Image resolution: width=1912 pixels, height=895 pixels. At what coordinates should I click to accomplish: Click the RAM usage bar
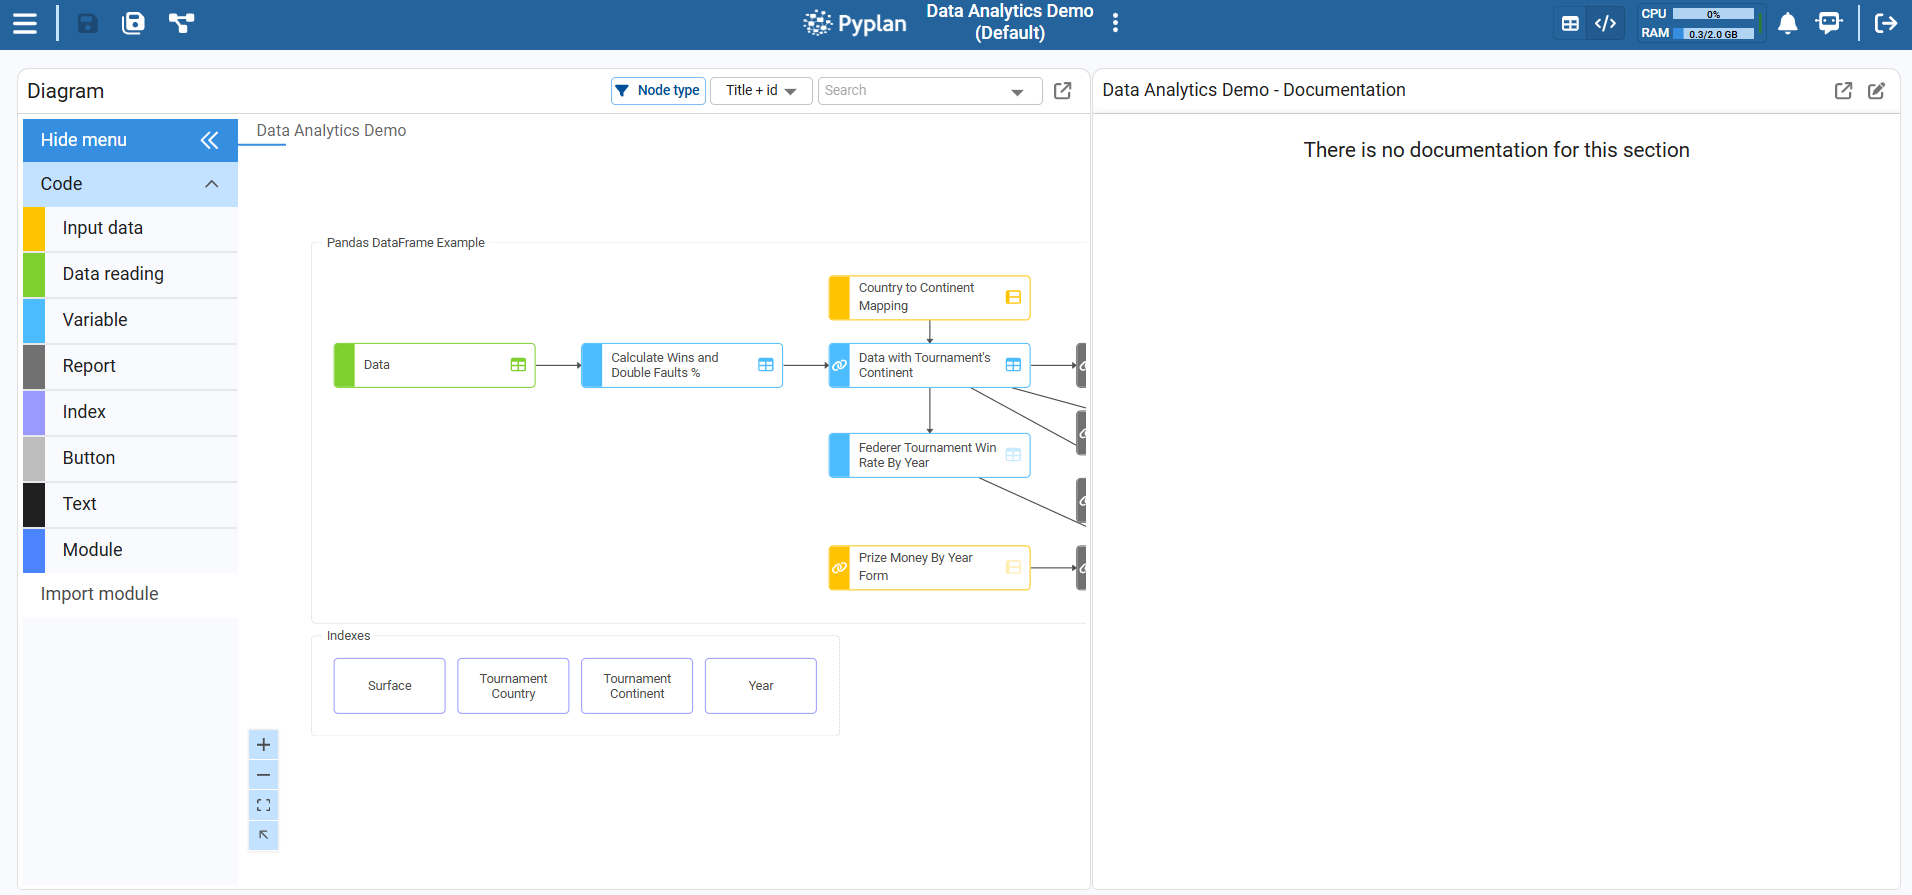coord(1713,34)
